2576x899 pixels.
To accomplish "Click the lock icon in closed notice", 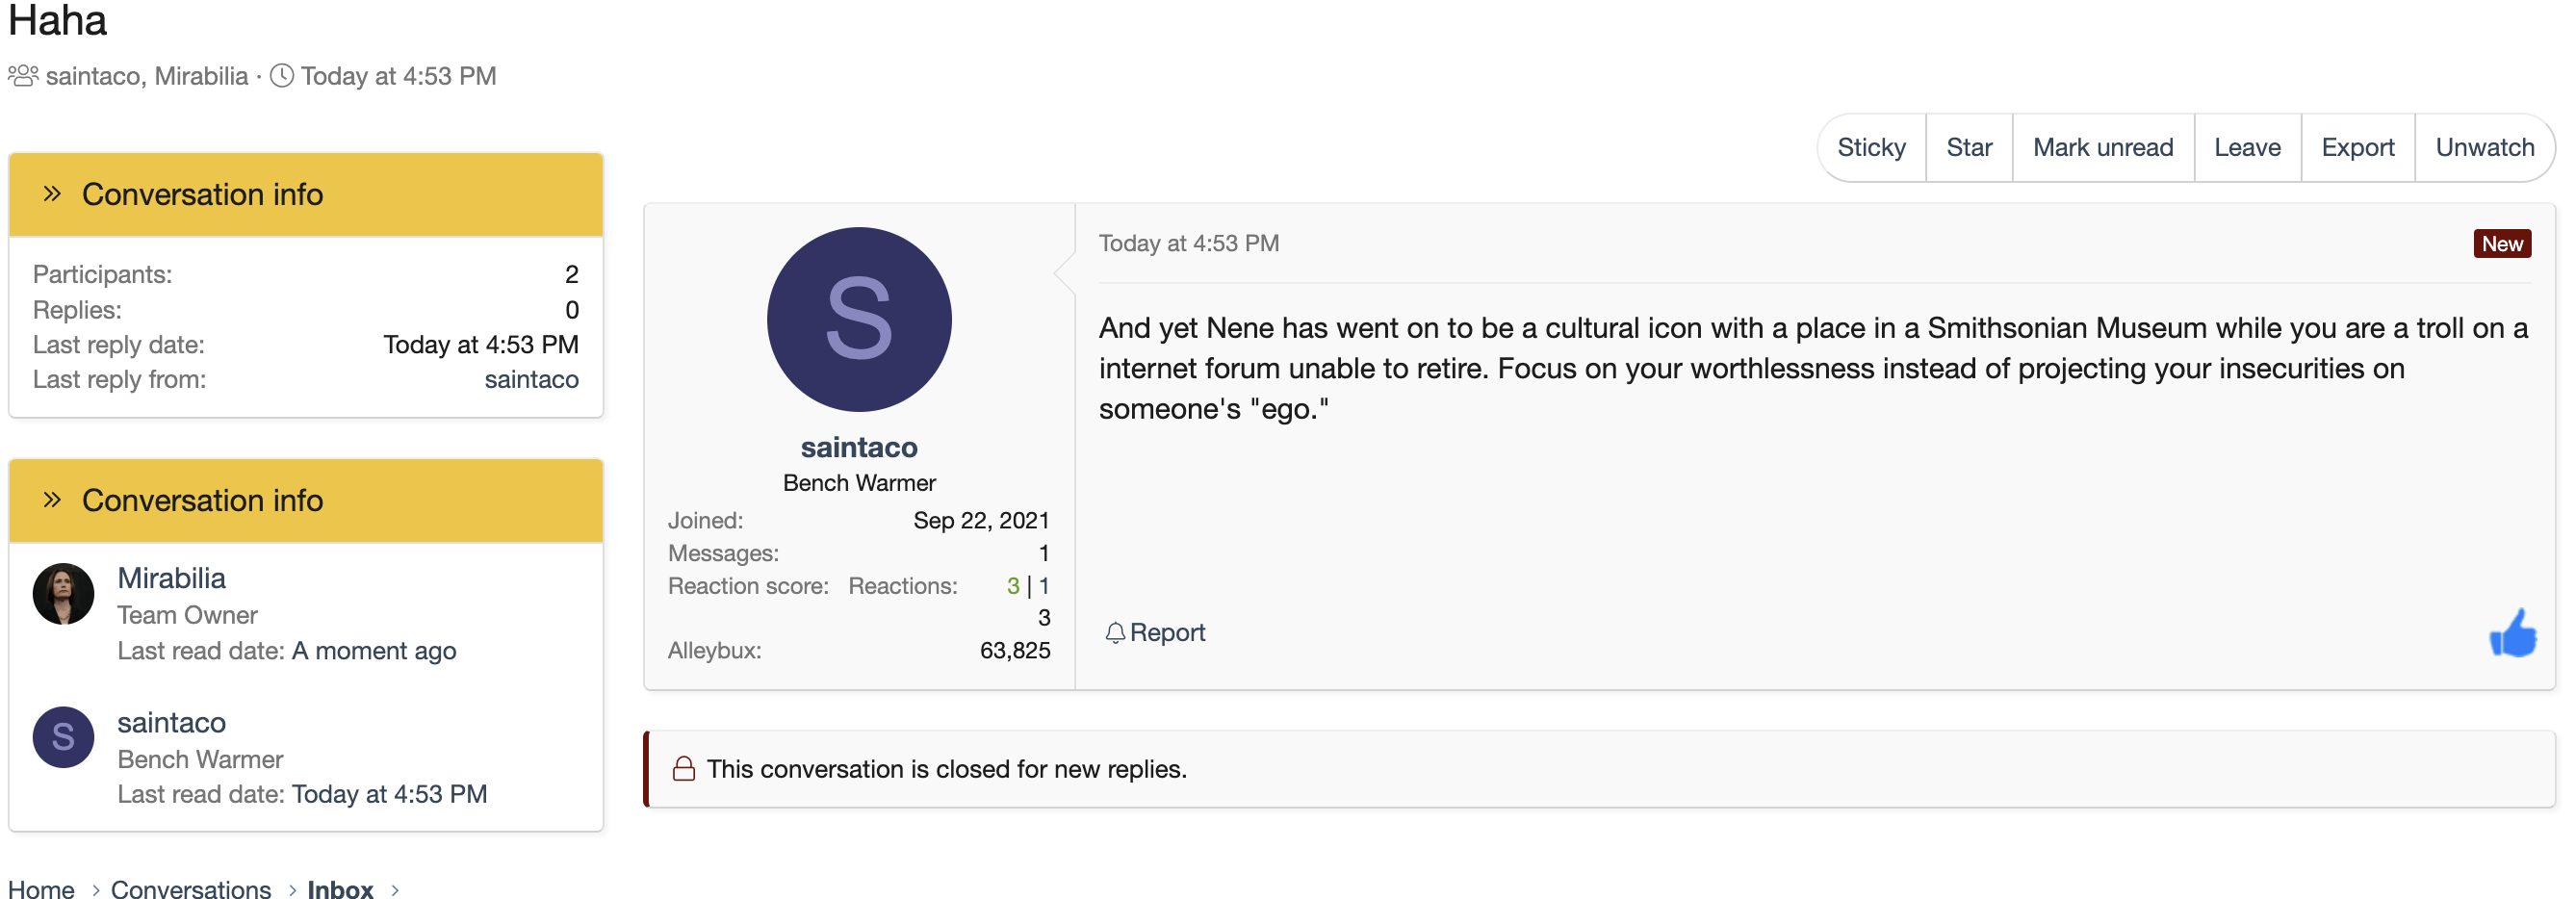I will pyautogui.click(x=684, y=768).
